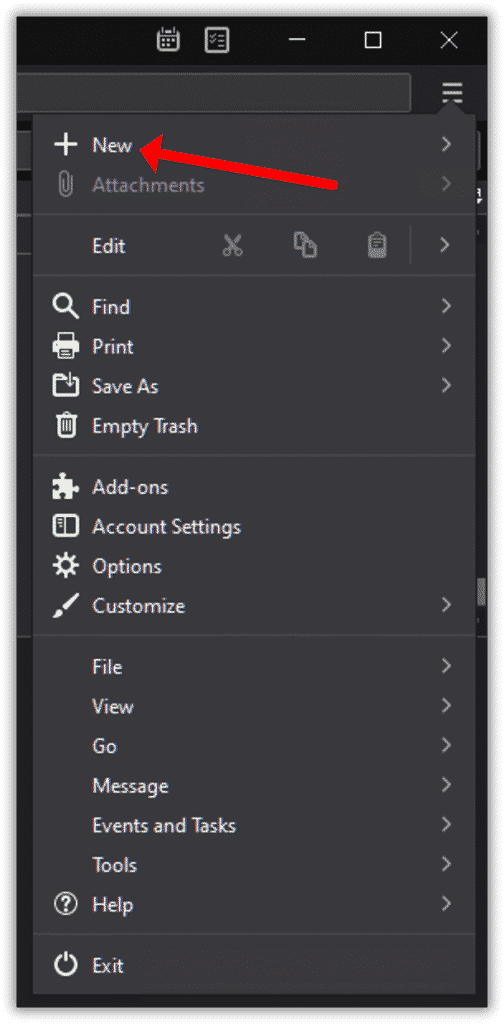Viewport: 504px width, 1024px height.
Task: Click the cut scissors icon
Action: pyautogui.click(x=232, y=246)
